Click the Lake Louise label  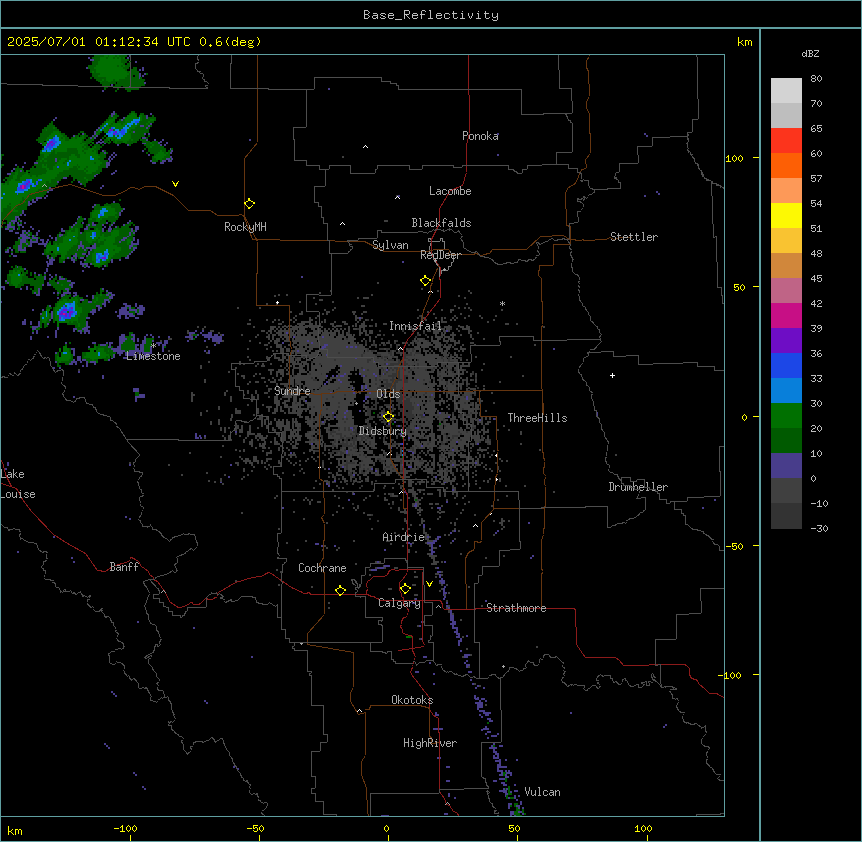click(18, 484)
